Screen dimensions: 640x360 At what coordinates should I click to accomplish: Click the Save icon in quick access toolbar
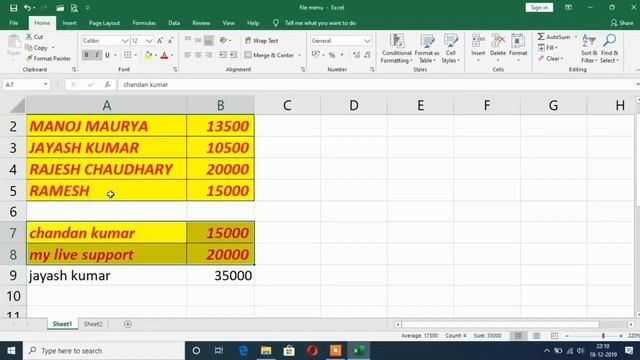pyautogui.click(x=13, y=8)
